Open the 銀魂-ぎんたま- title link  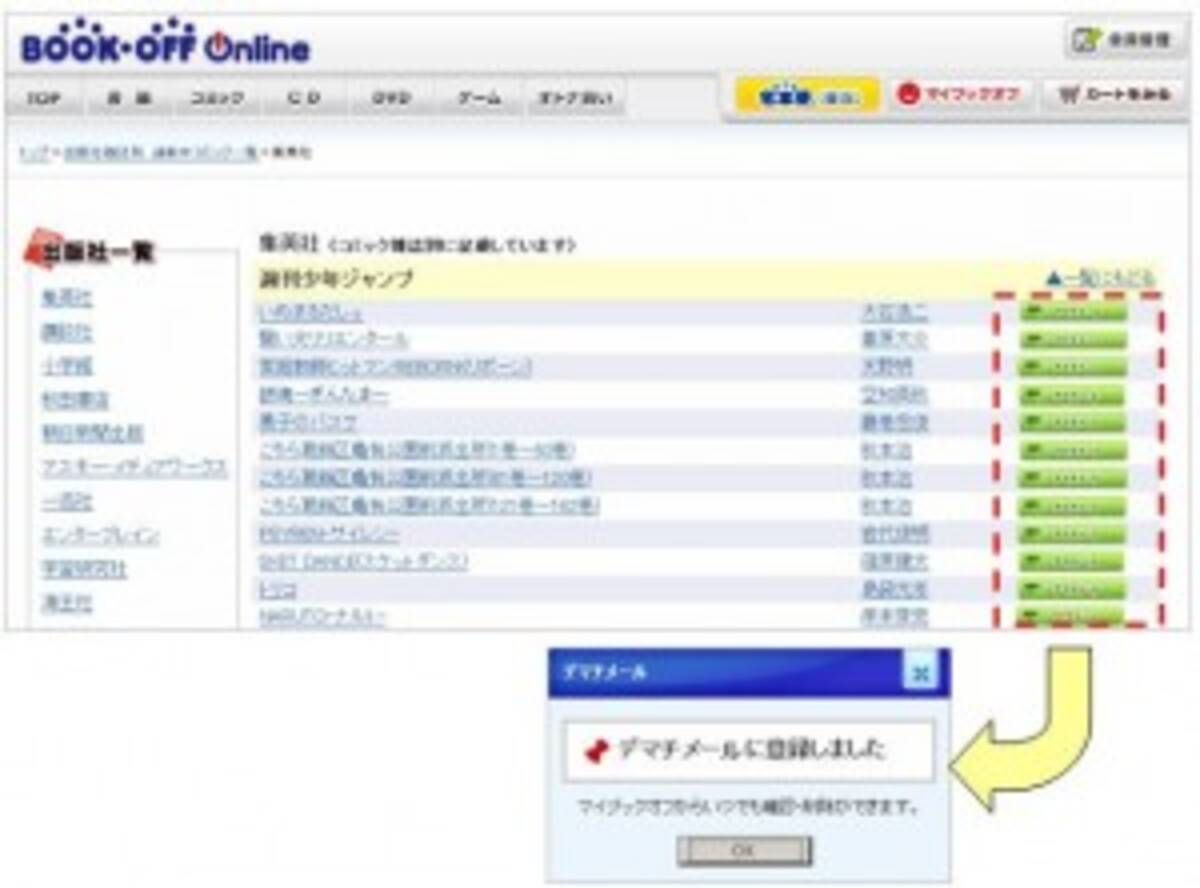tap(324, 395)
